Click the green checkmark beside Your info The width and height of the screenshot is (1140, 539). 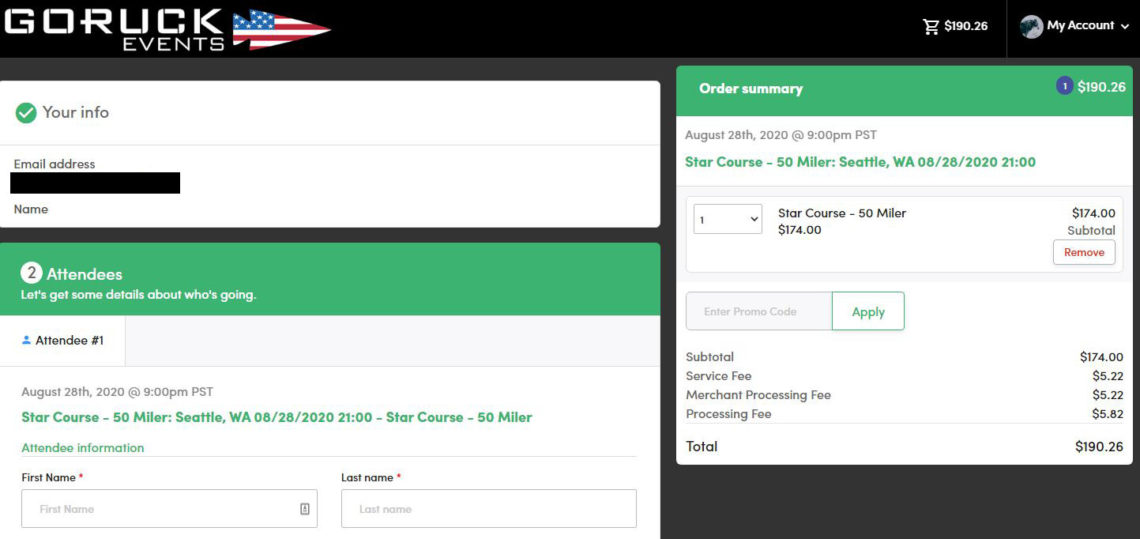pyautogui.click(x=26, y=113)
